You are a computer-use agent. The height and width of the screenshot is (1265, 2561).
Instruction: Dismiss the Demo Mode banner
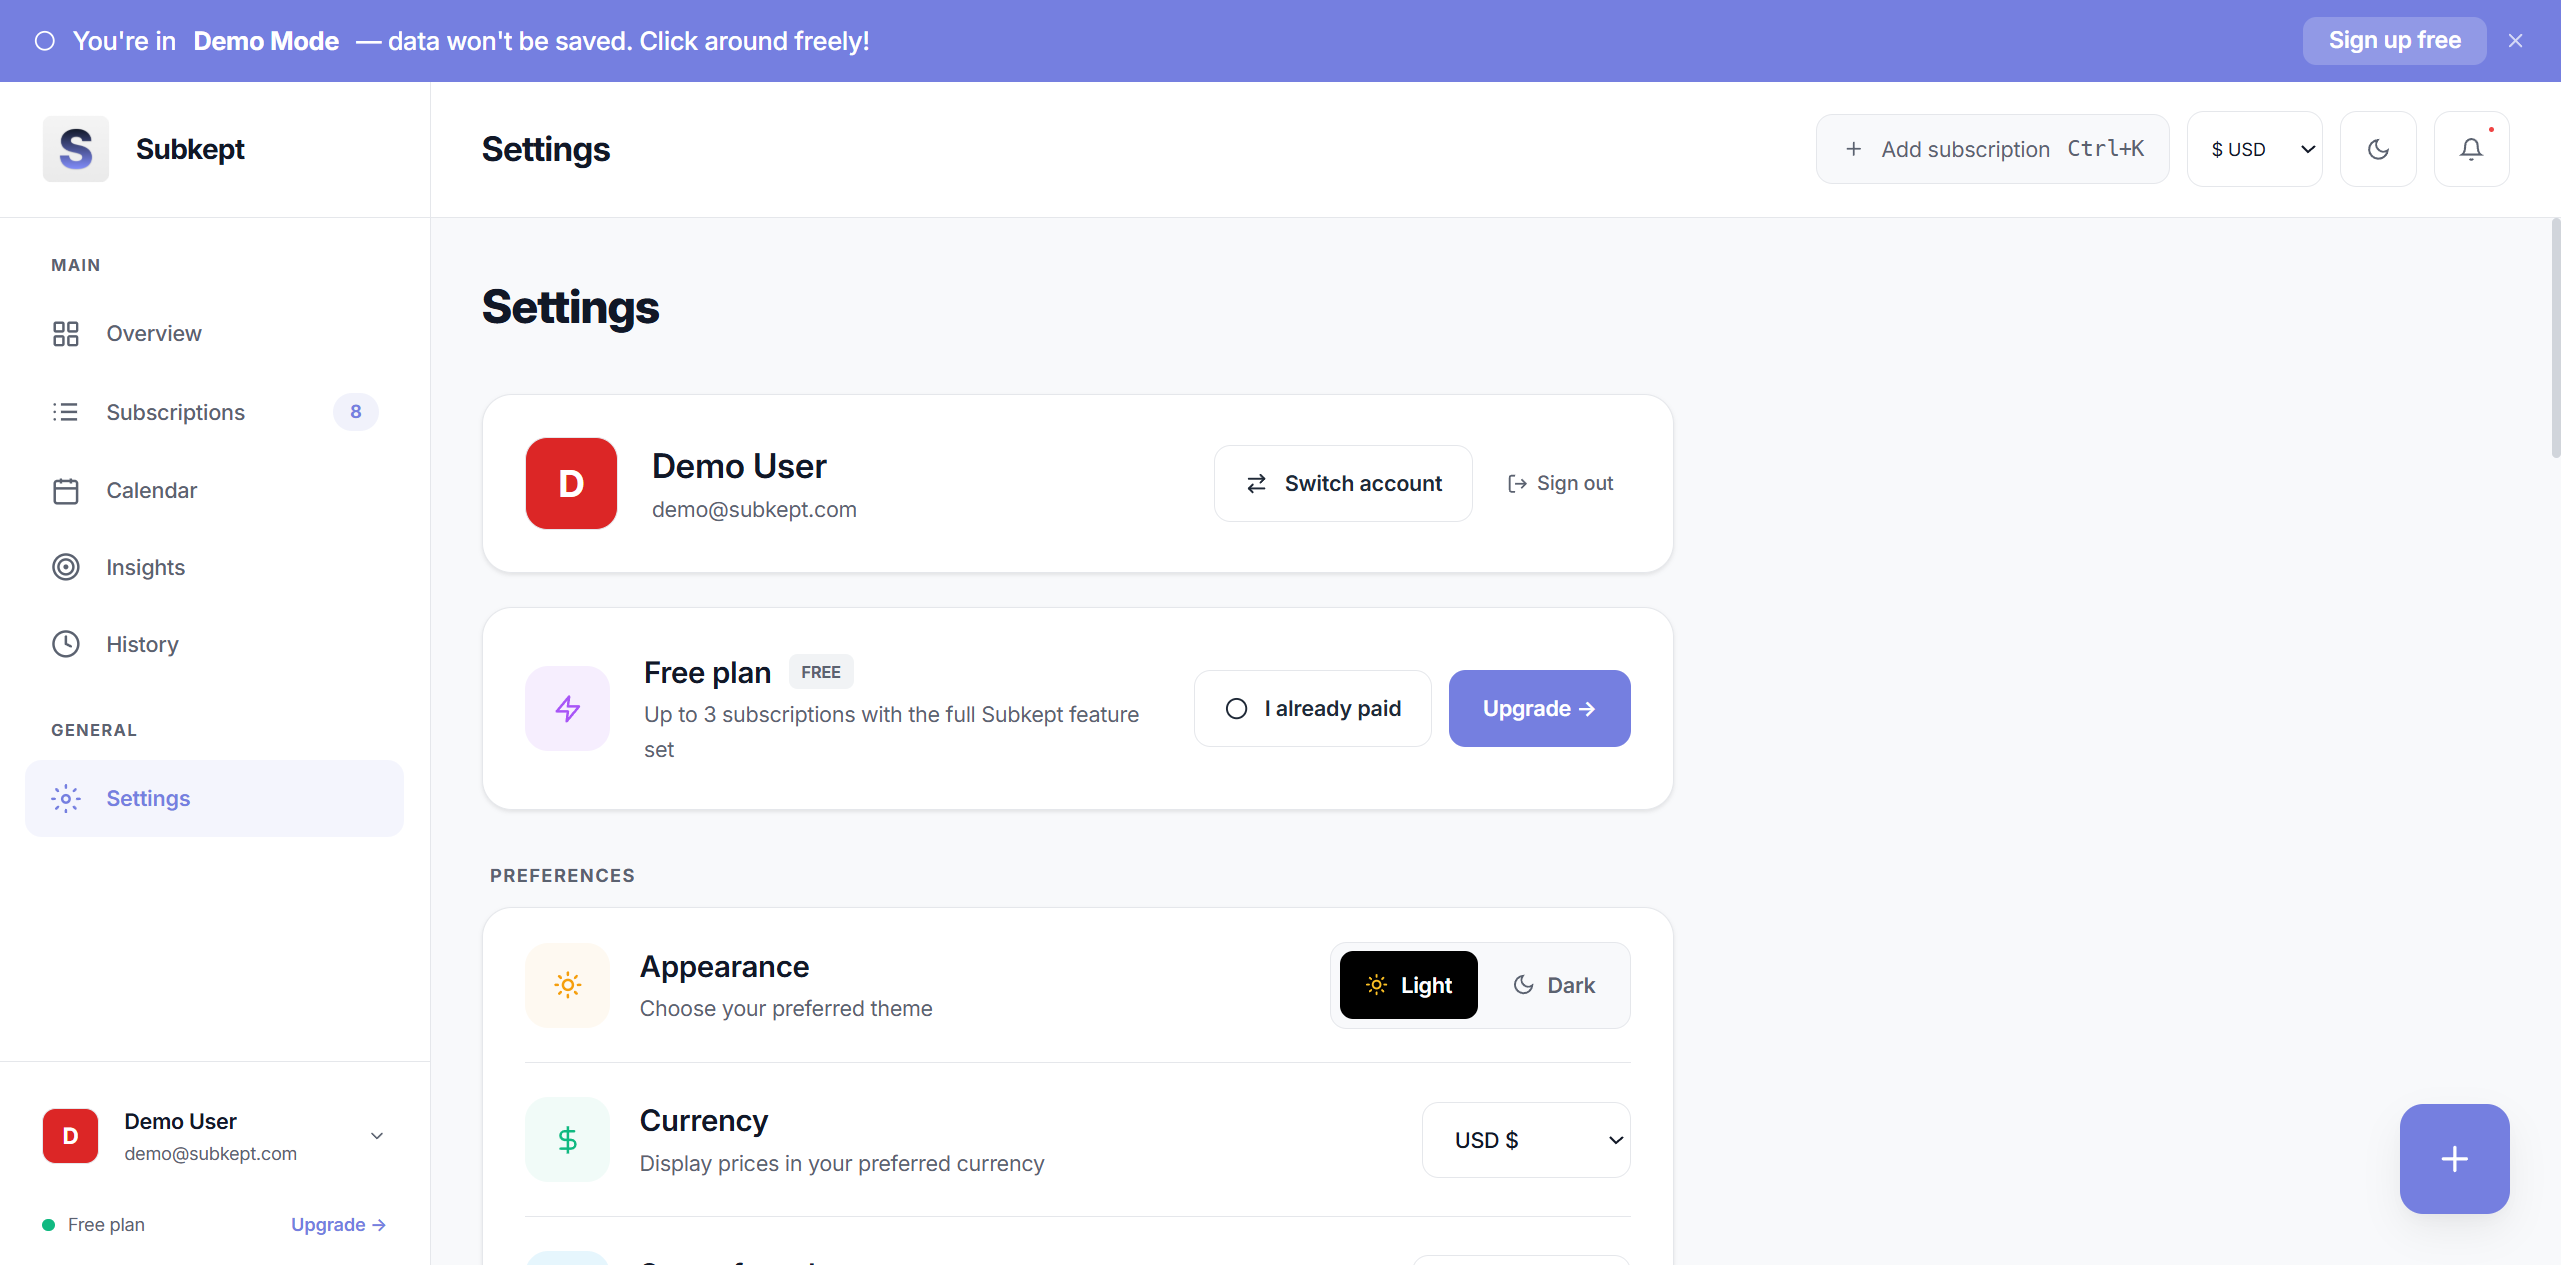click(2516, 41)
